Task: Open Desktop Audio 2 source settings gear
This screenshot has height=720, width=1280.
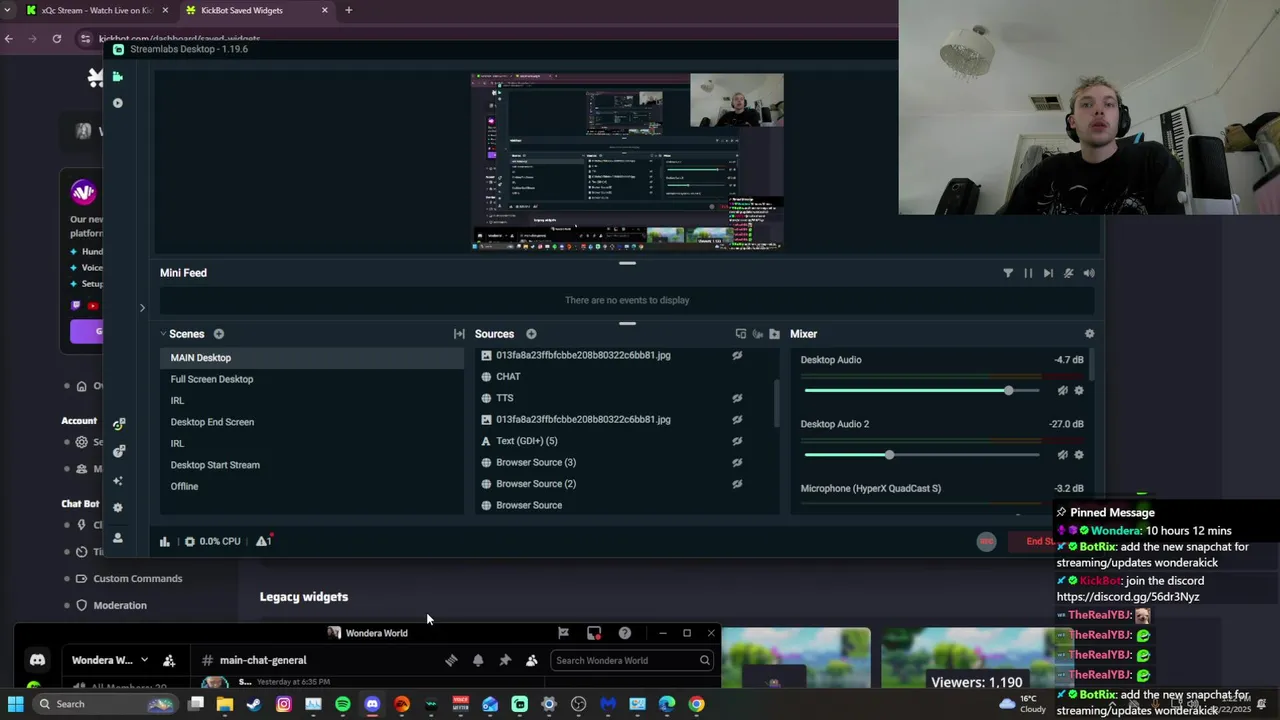Action: tap(1079, 455)
